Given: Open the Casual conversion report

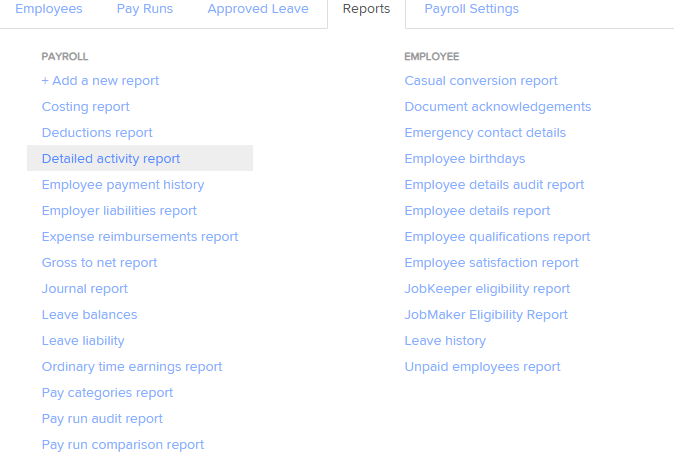Looking at the screenshot, I should [481, 81].
